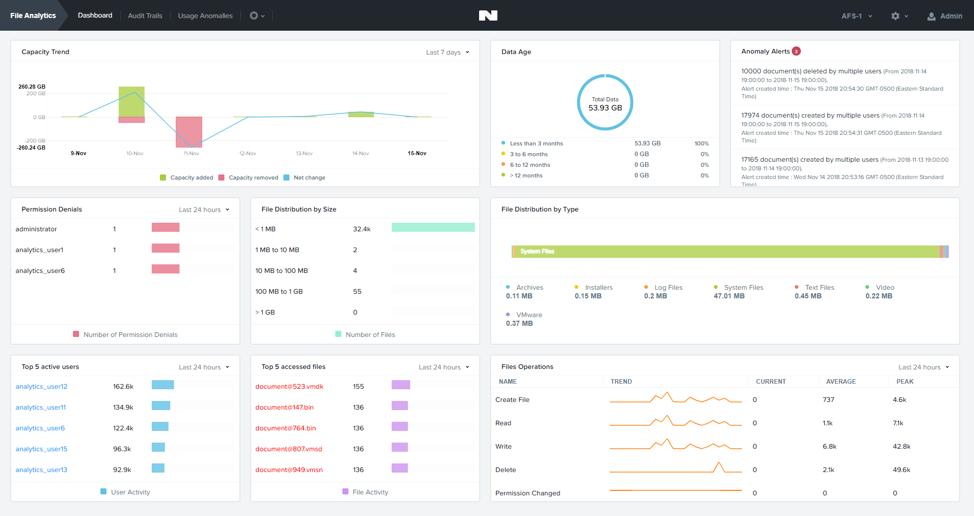Click the 100 MB to 1 GB row
This screenshot has height=516, width=974.
click(365, 291)
